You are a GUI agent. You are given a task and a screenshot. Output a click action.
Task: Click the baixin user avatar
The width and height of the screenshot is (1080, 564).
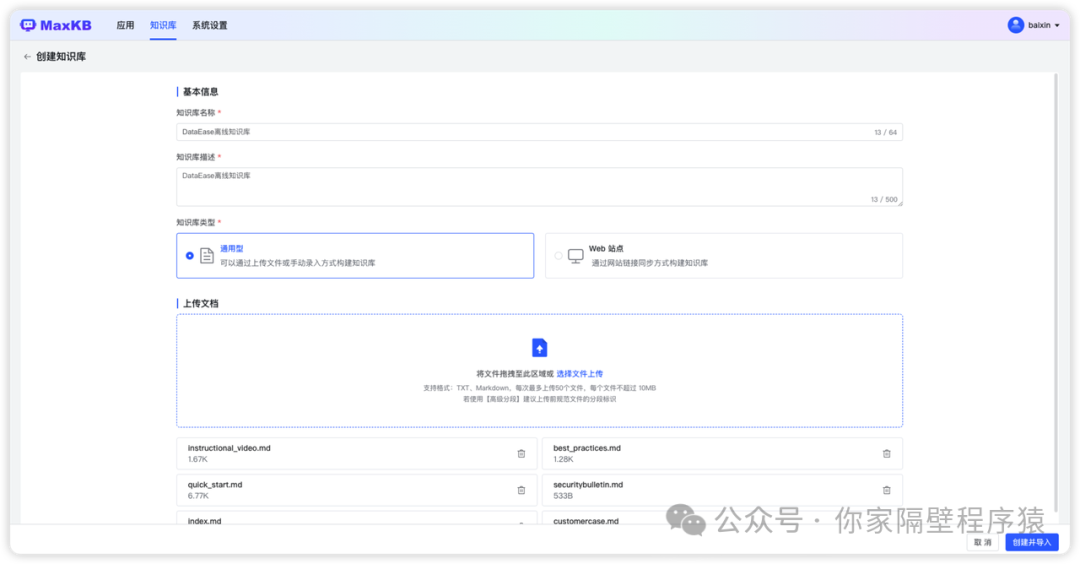pos(1015,25)
